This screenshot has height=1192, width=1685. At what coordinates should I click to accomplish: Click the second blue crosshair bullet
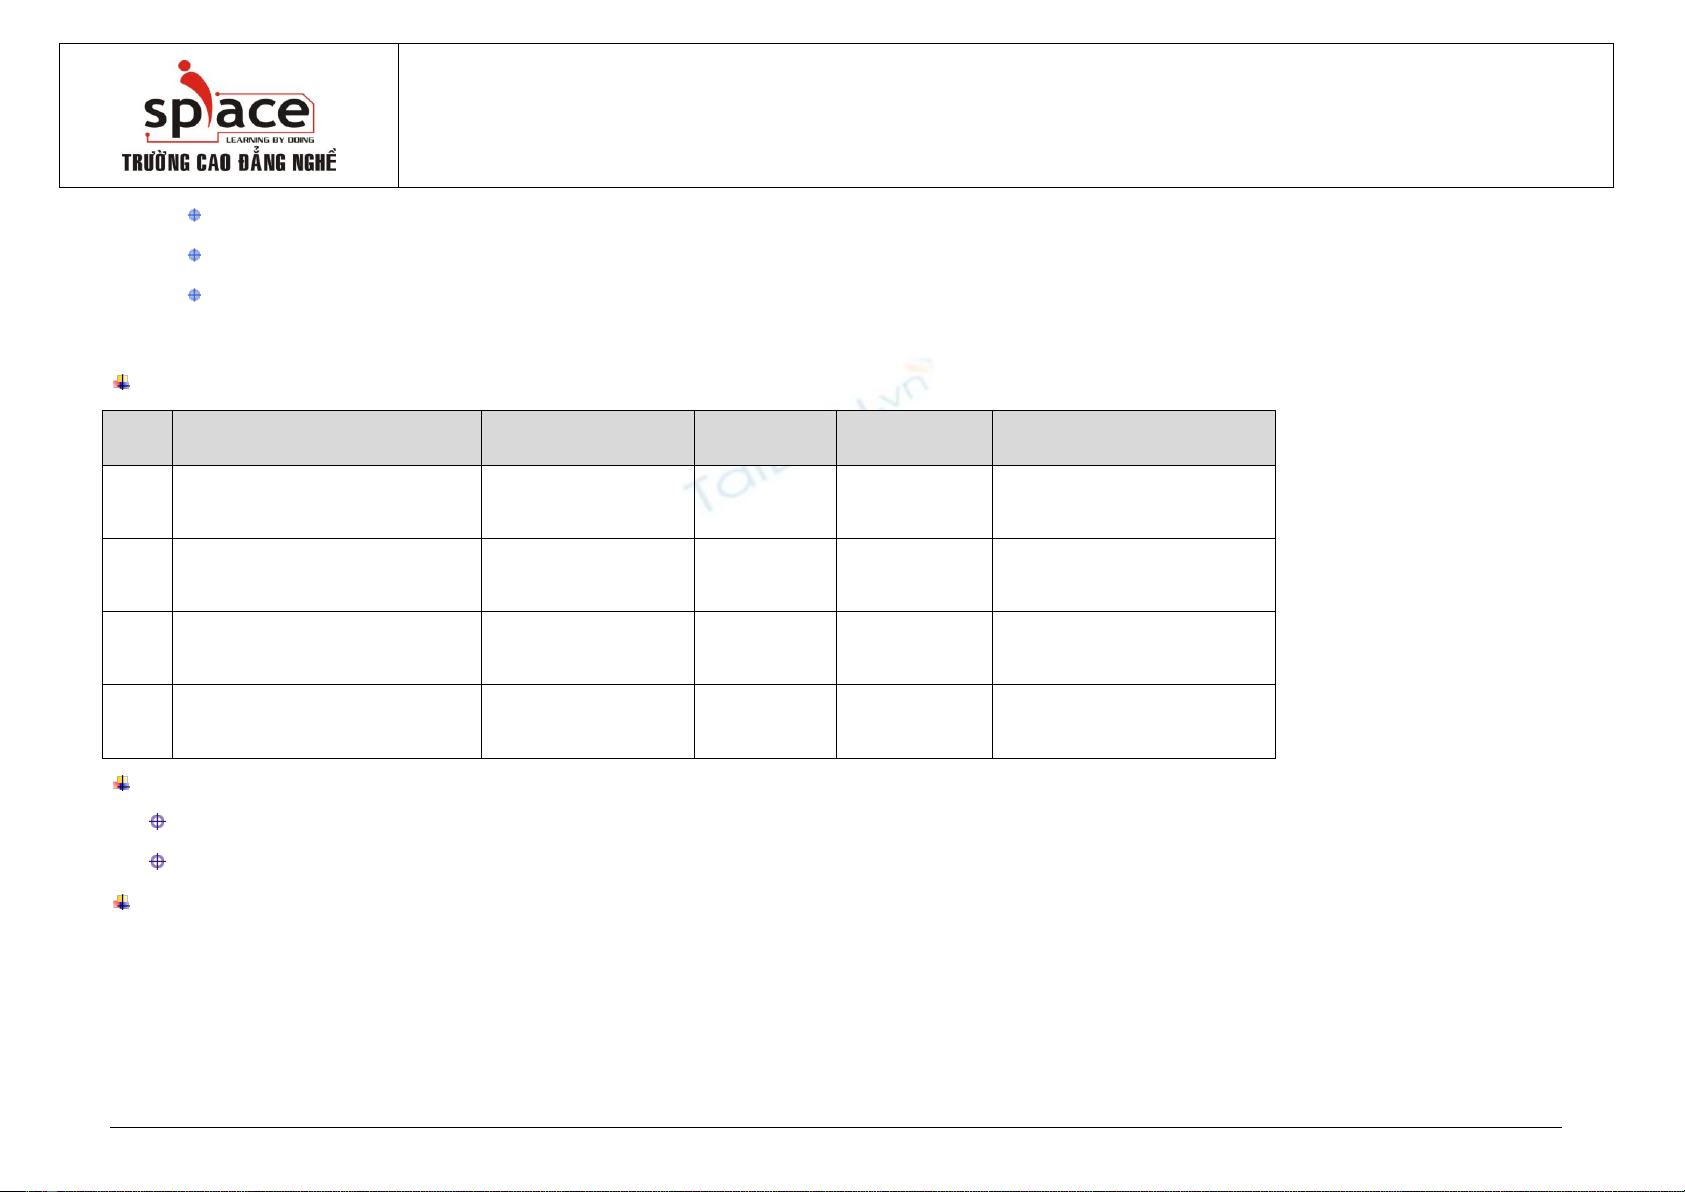tap(195, 255)
